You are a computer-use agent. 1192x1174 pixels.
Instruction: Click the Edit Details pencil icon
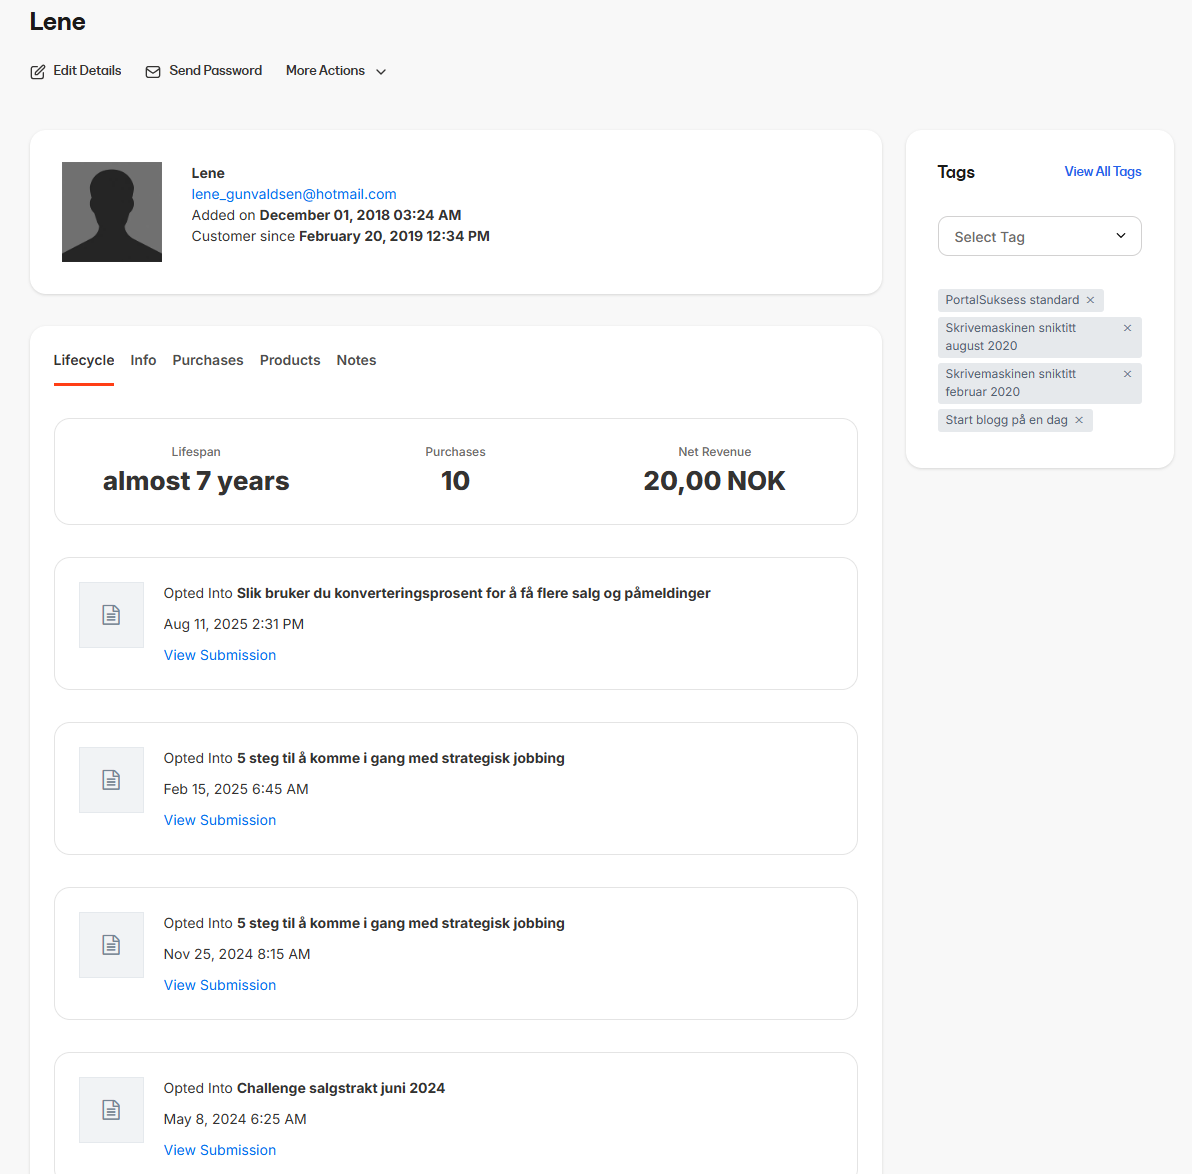coord(37,71)
